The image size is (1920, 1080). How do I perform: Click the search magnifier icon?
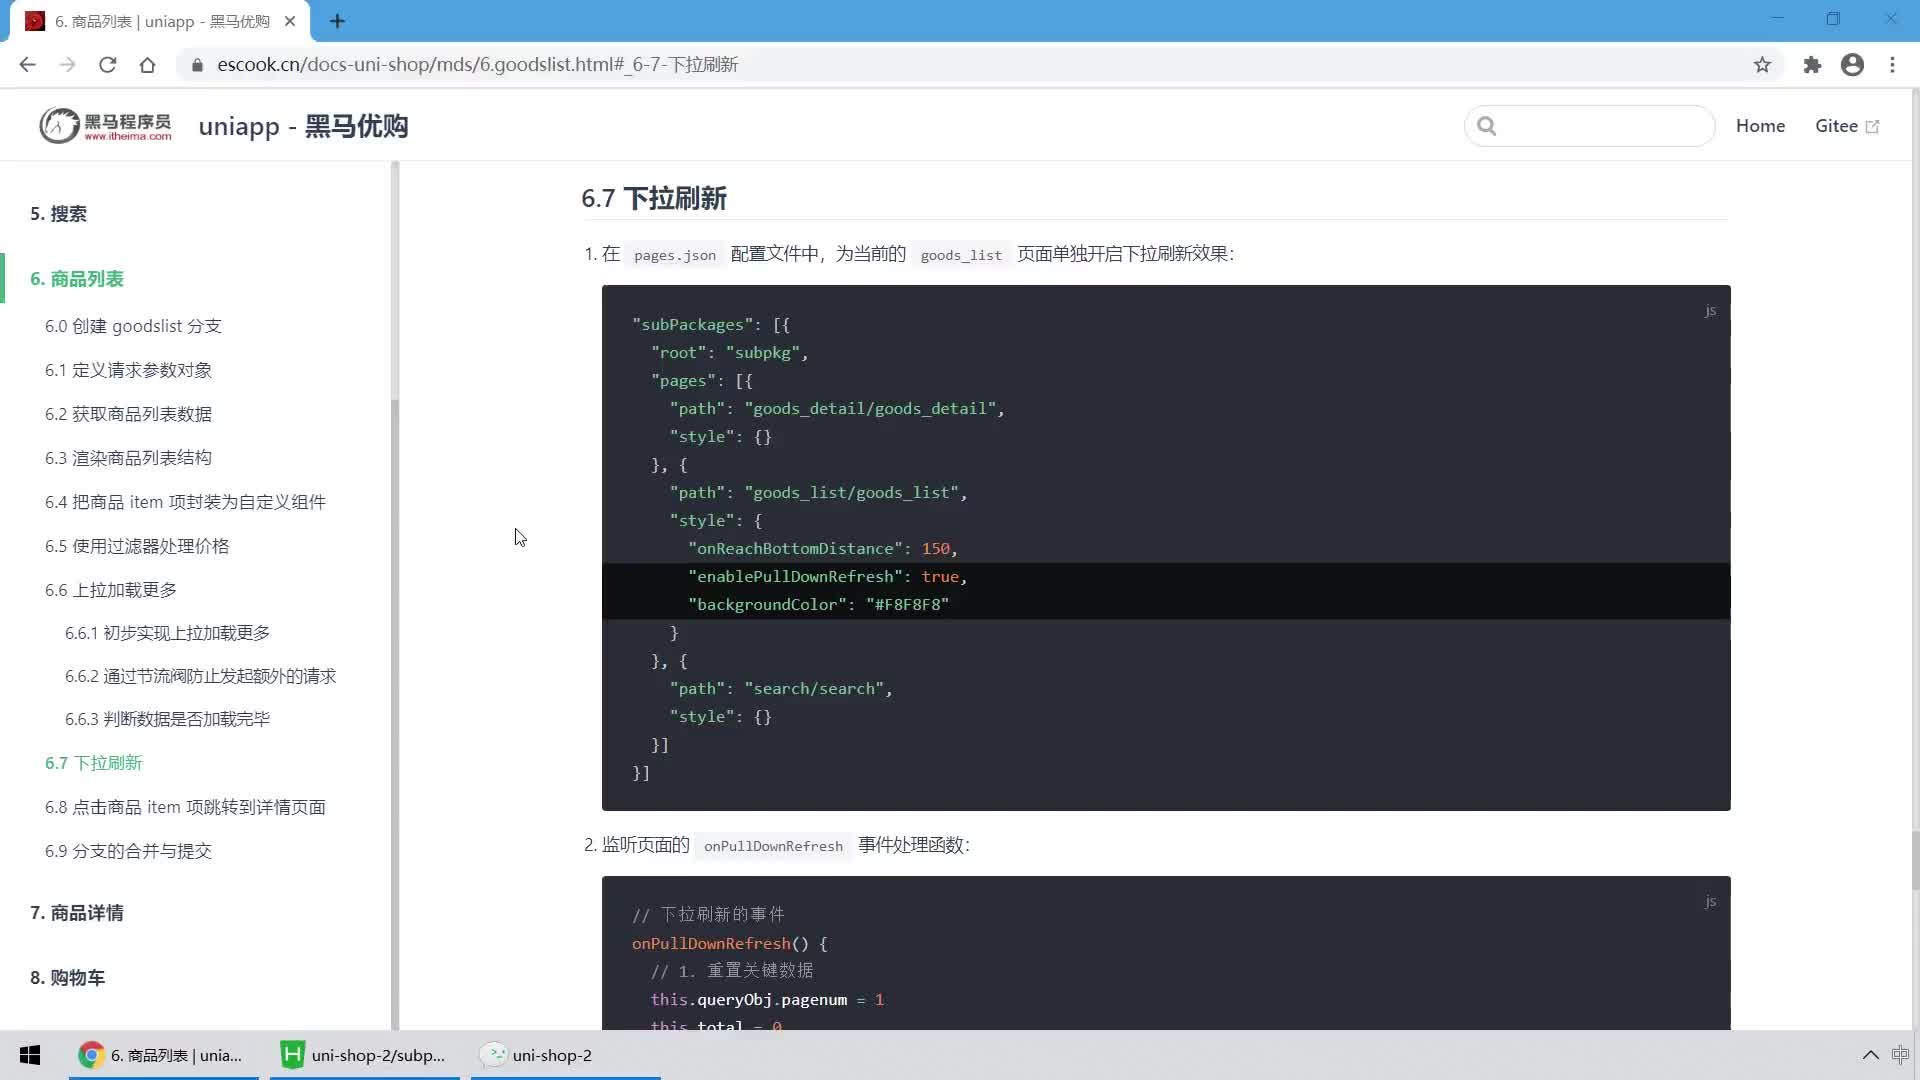(1487, 126)
